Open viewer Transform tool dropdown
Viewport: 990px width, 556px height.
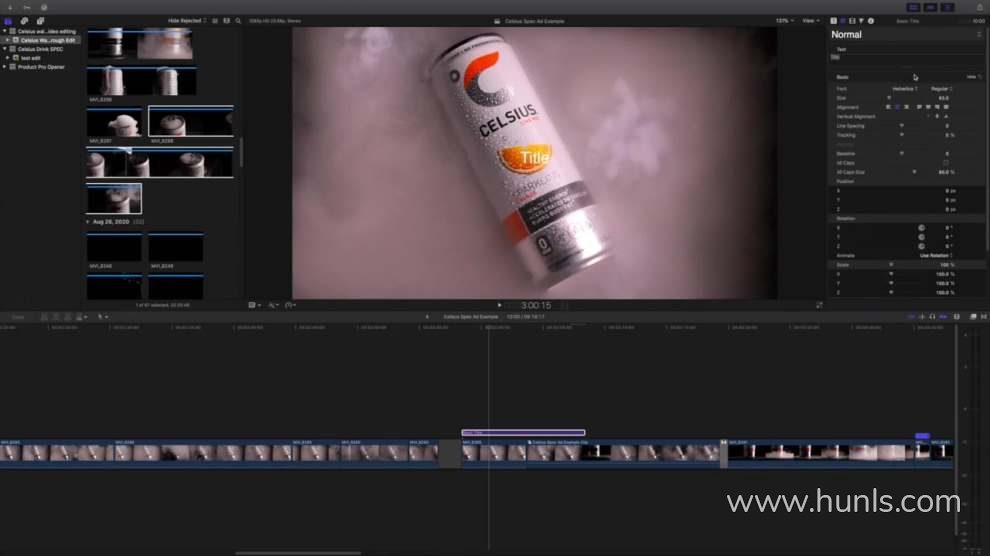[254, 305]
